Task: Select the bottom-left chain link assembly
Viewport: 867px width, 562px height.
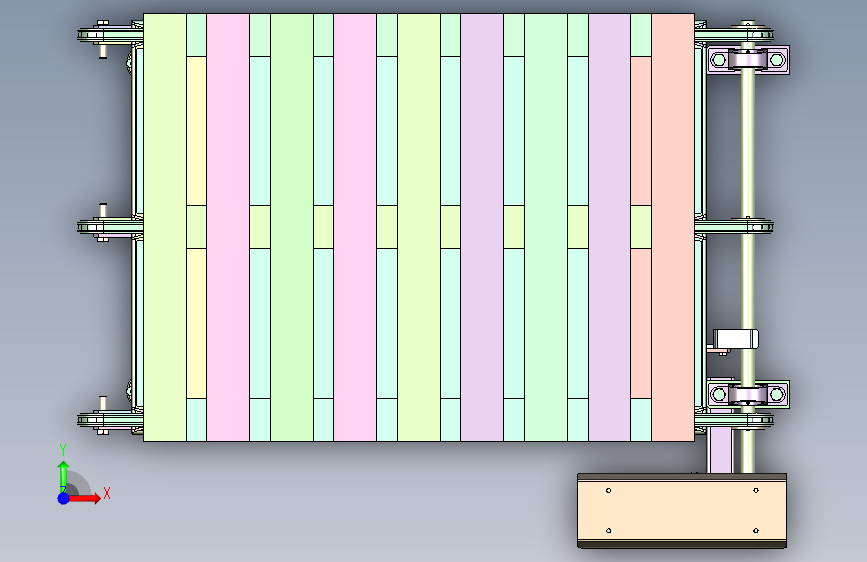Action: coord(109,418)
